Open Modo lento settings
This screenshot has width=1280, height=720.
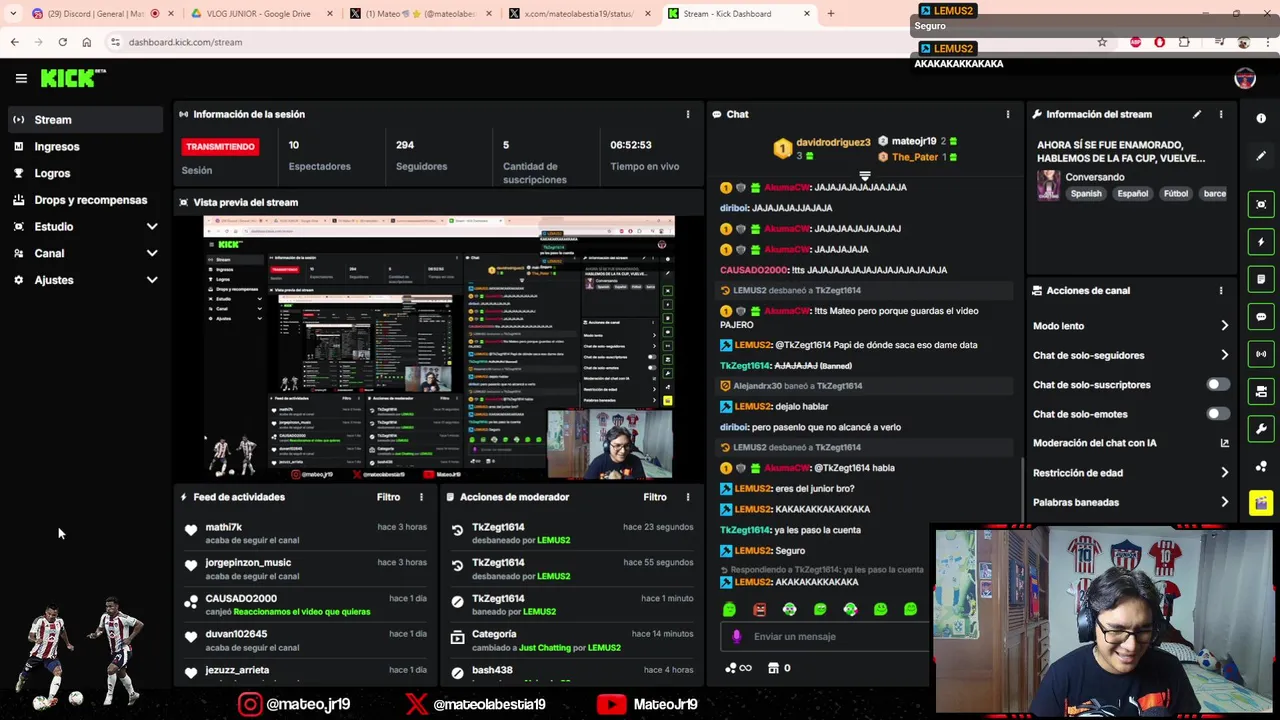[x=1131, y=326]
